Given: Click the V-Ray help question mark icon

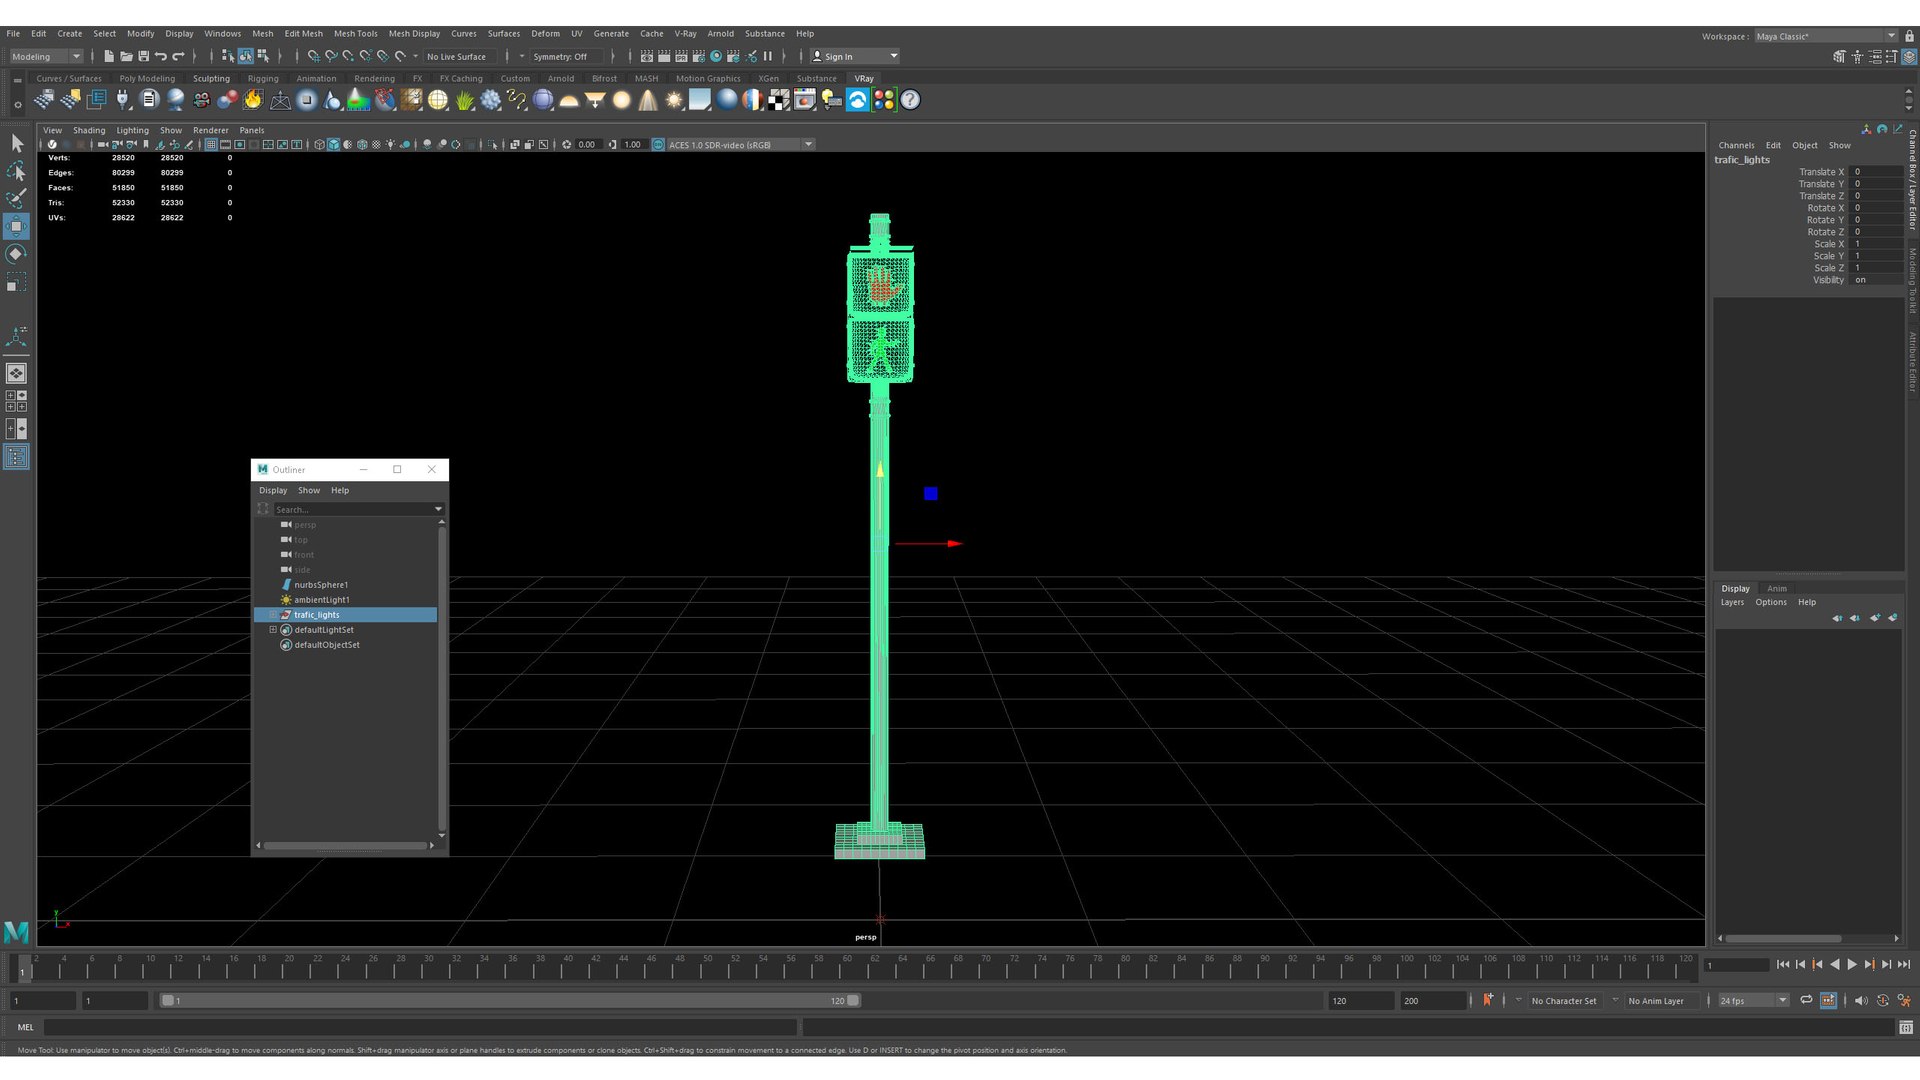Looking at the screenshot, I should click(910, 99).
